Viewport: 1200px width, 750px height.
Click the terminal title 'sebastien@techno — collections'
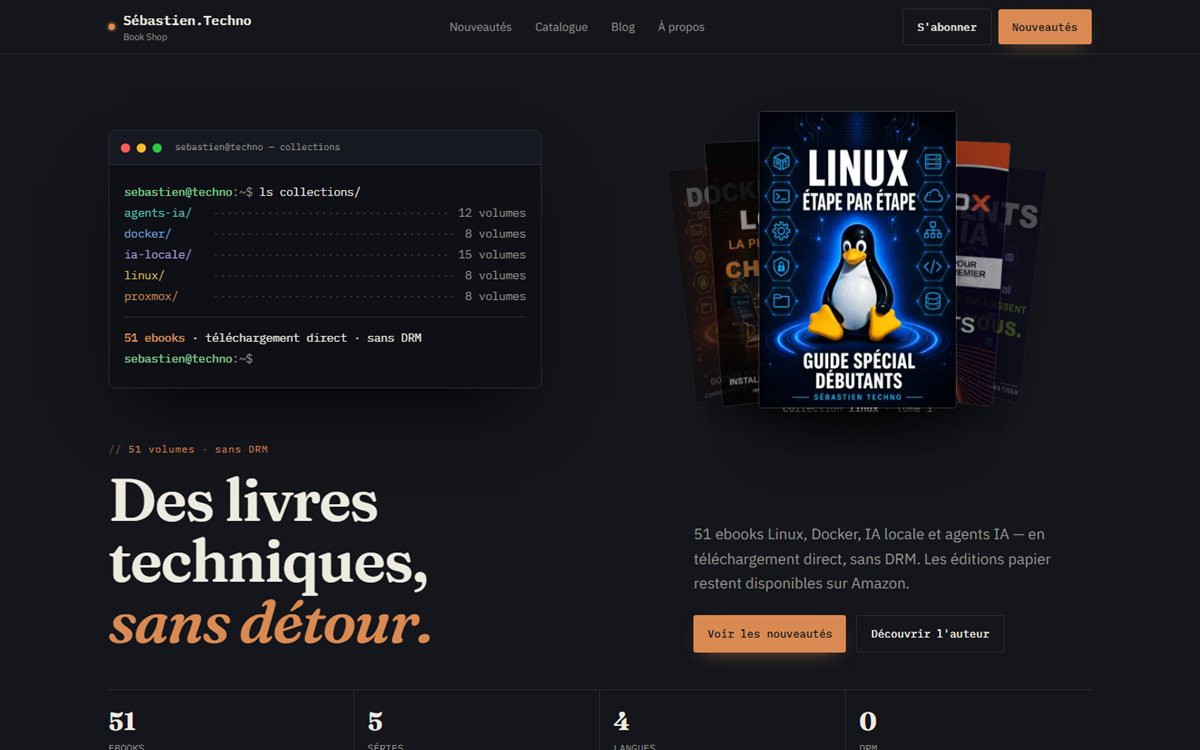[x=257, y=148]
